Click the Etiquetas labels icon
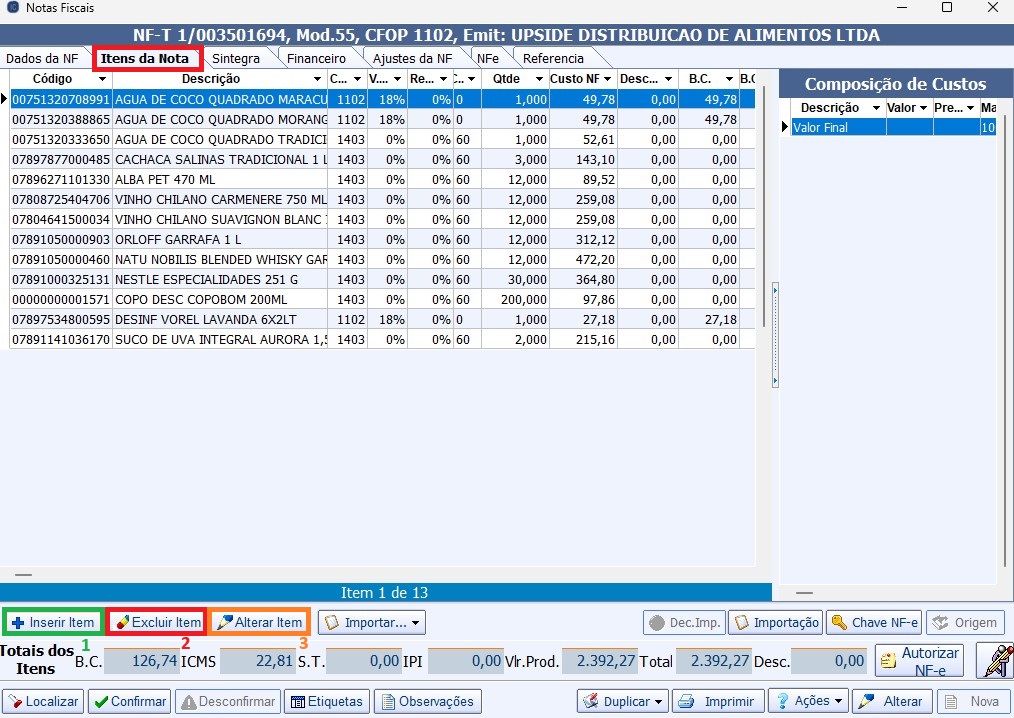 click(x=296, y=701)
